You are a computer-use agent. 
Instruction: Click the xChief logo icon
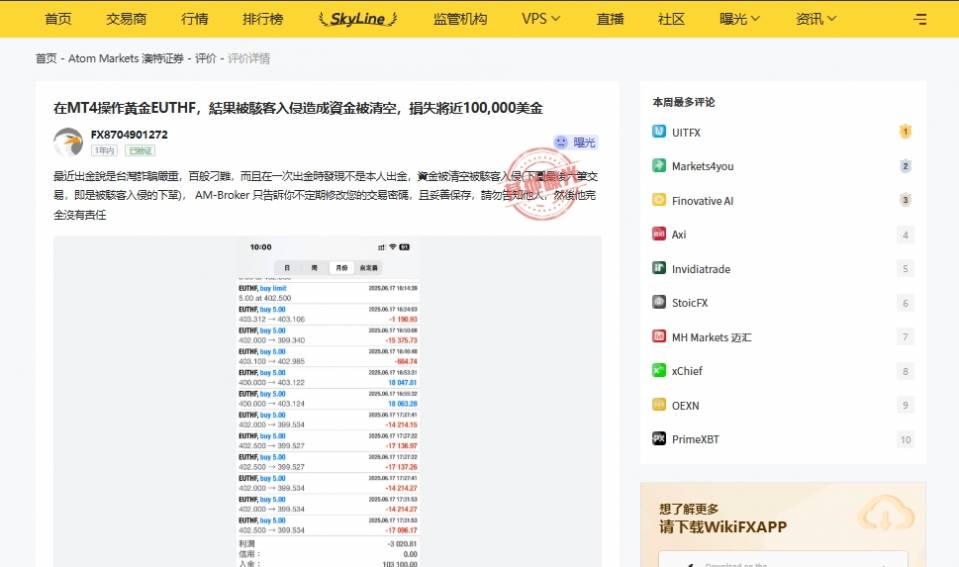pos(659,370)
